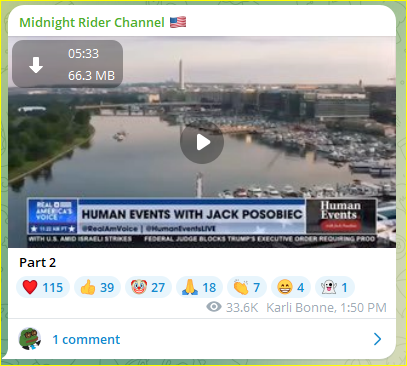
Task: Click the 33.6K view count
Action: point(242,307)
